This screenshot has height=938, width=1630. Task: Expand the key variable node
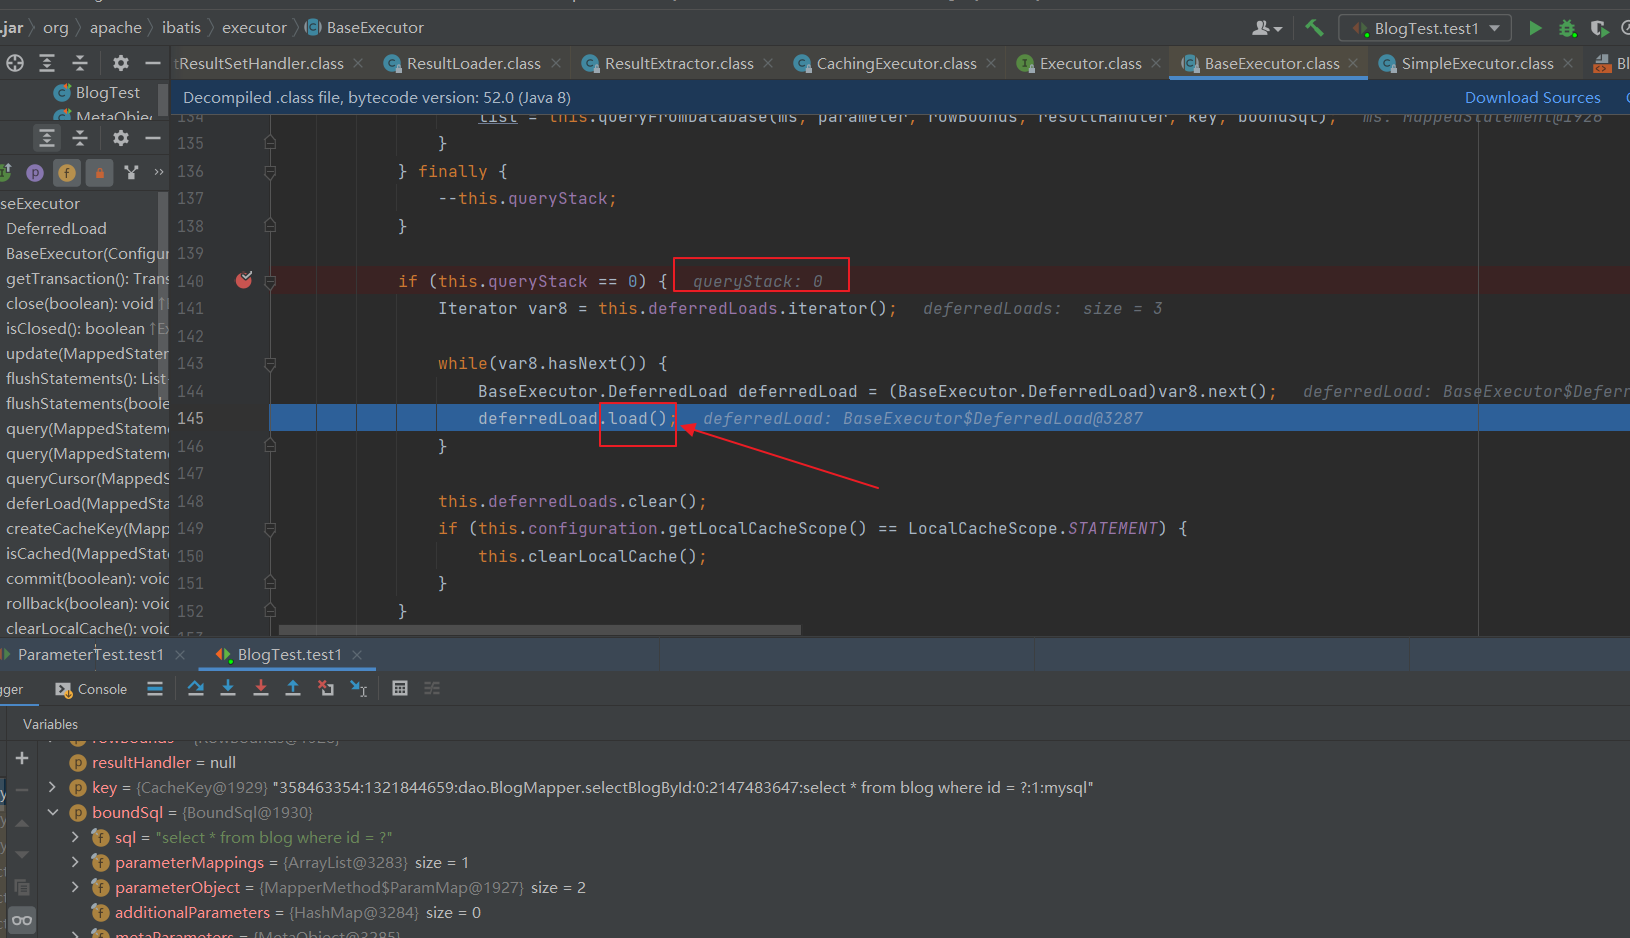(52, 788)
